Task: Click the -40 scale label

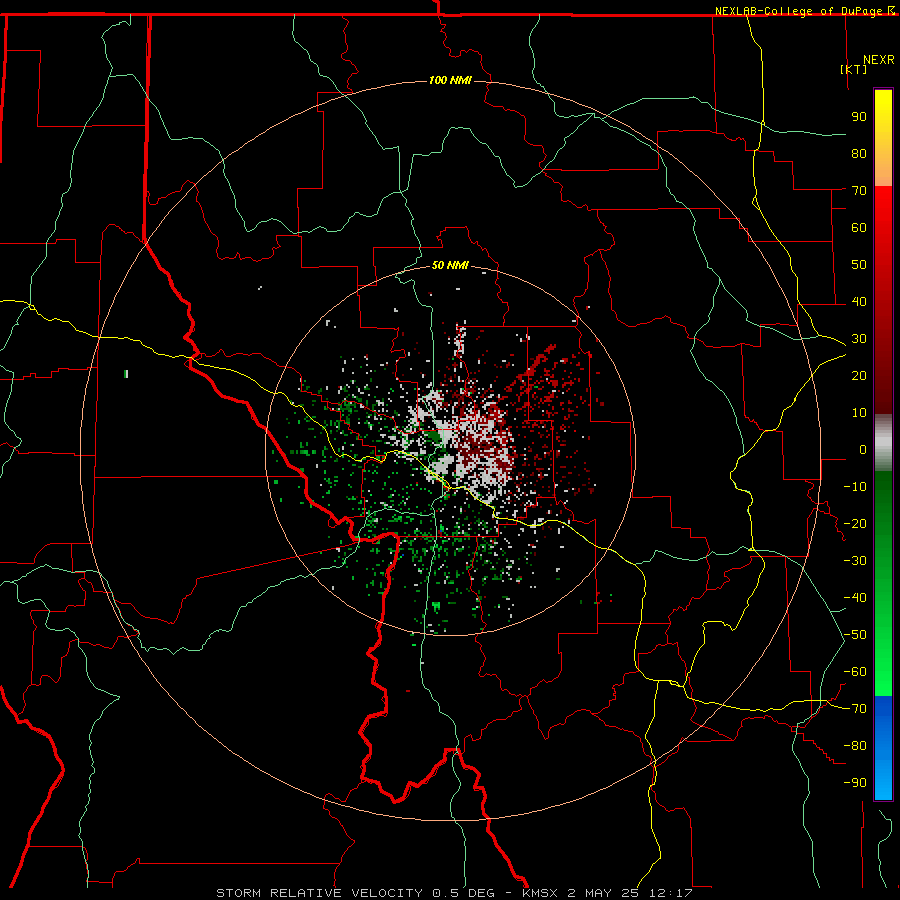Action: point(855,598)
